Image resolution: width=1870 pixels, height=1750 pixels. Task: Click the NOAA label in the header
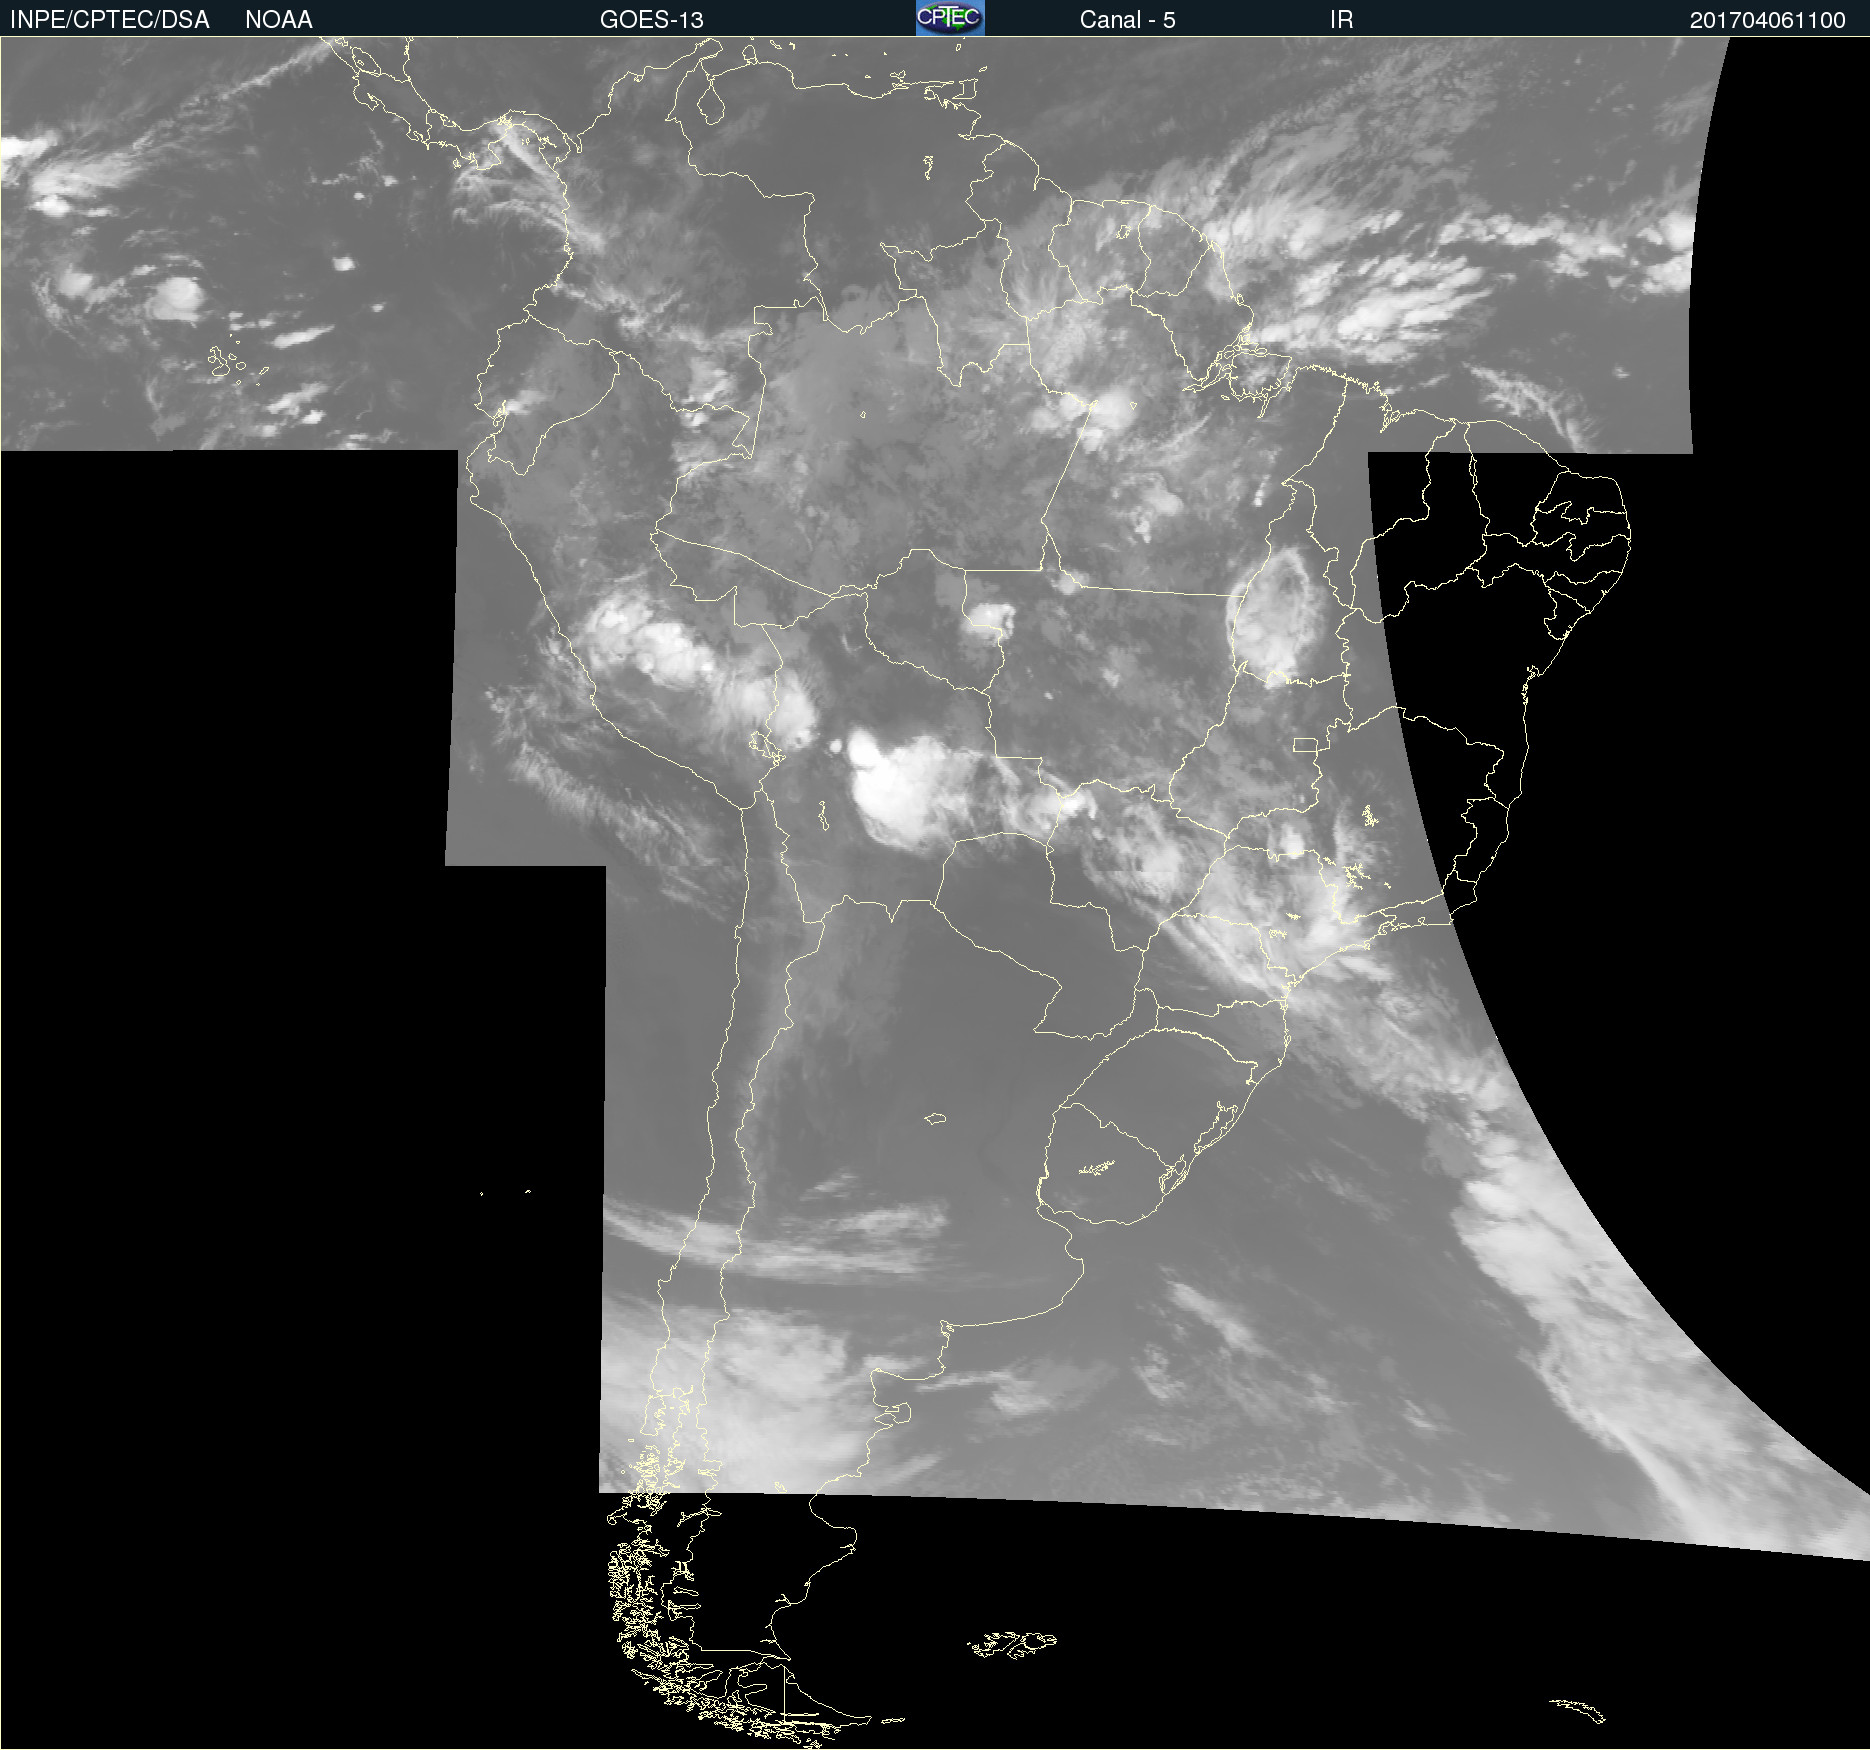pos(279,20)
